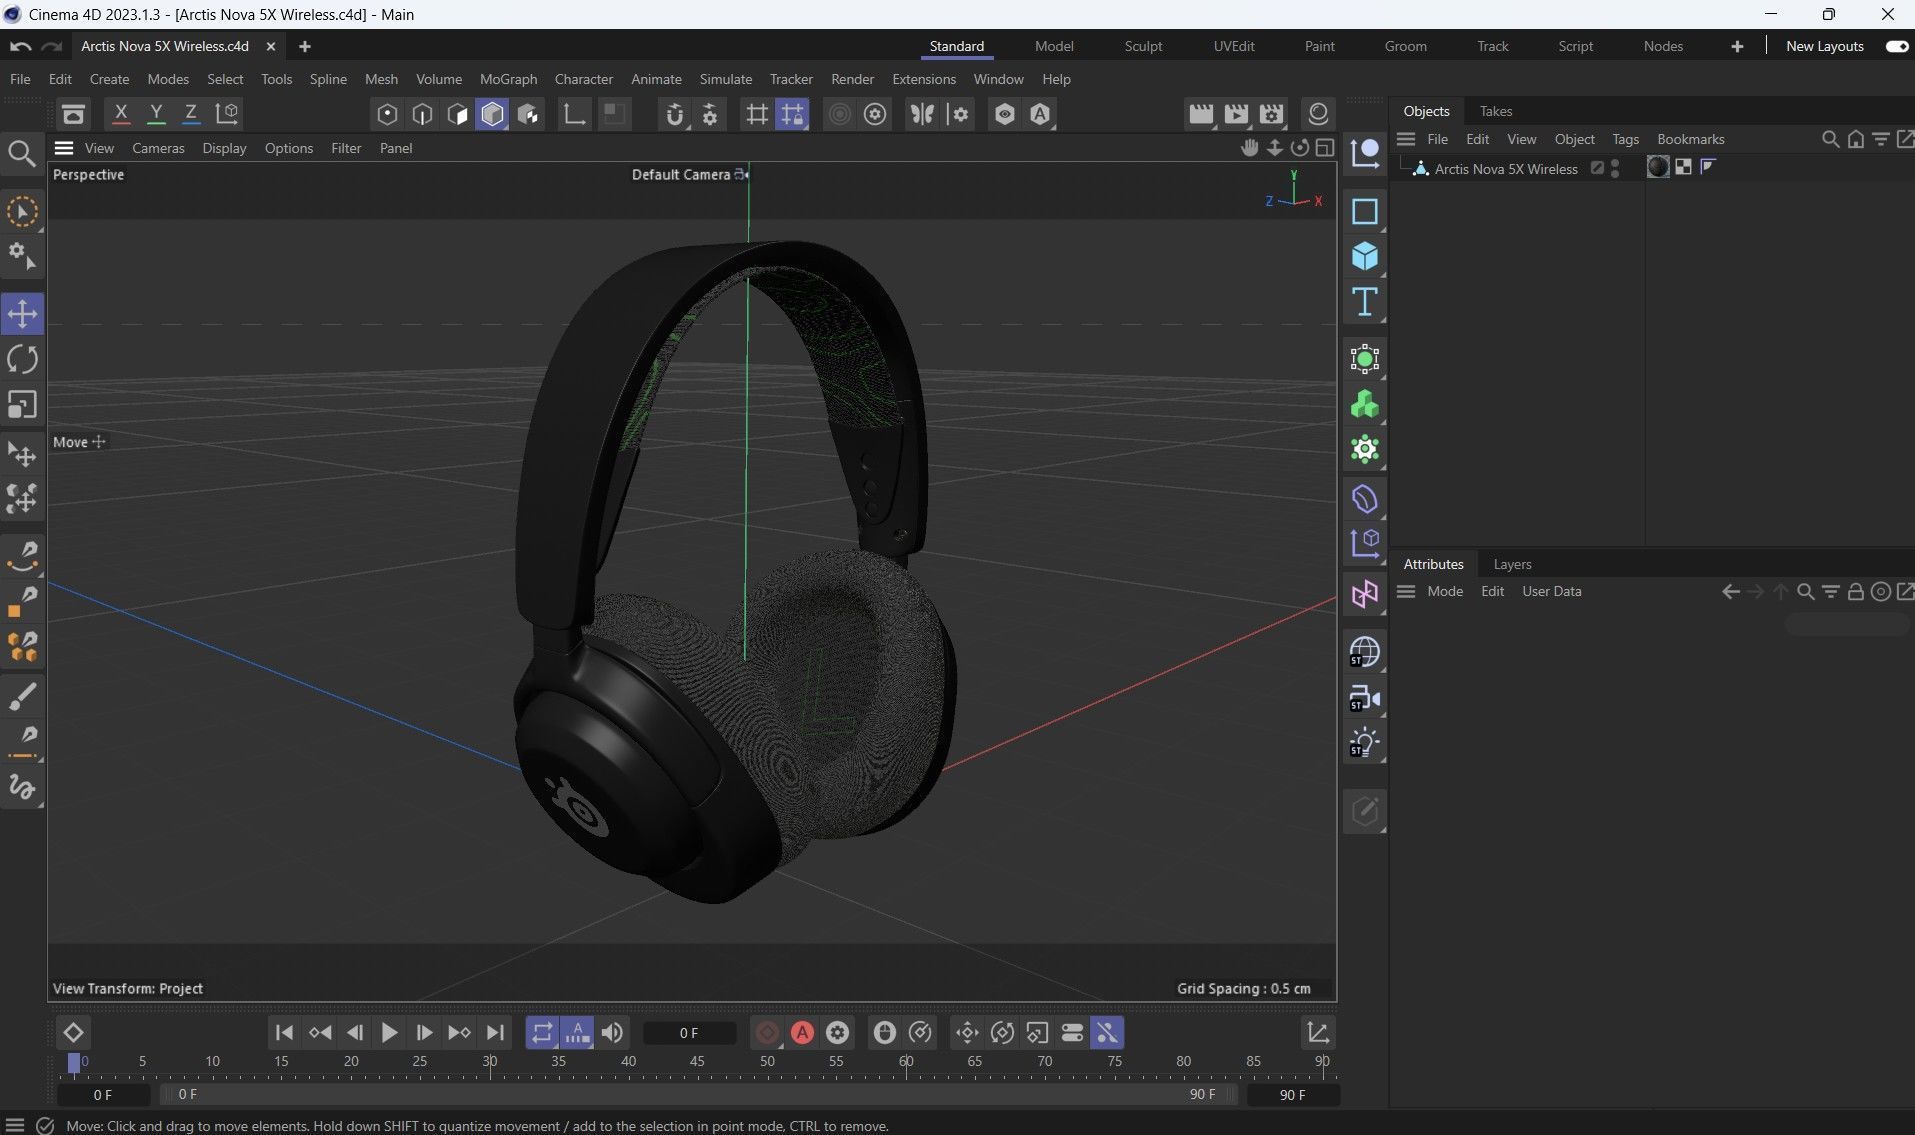Select the Scale tool

tap(22, 404)
